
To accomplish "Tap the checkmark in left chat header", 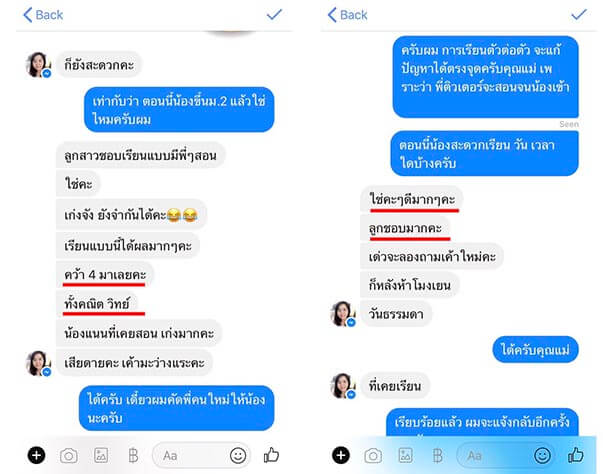I will [x=274, y=15].
